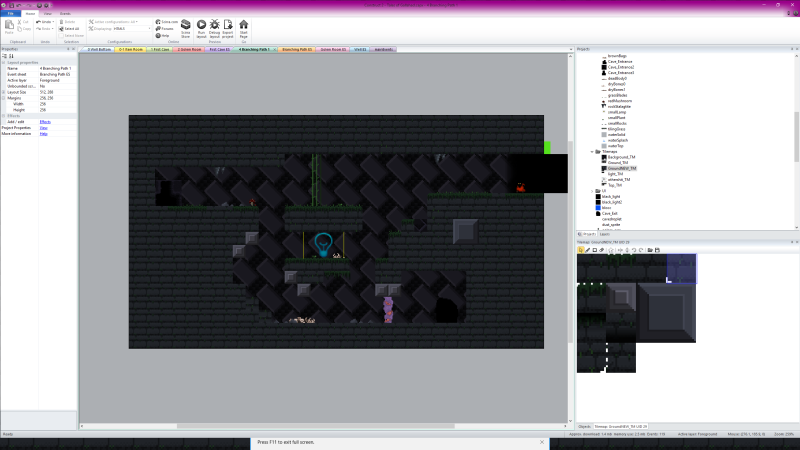Viewport: 800px width, 450px height.
Task: Close the 4 Branching Path 1 tab
Action: tap(274, 49)
